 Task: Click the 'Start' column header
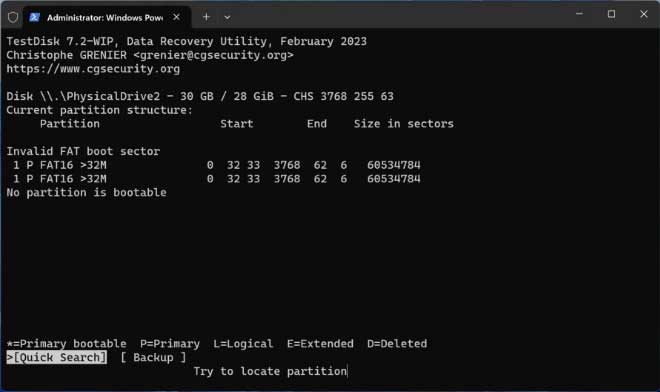pyautogui.click(x=237, y=124)
